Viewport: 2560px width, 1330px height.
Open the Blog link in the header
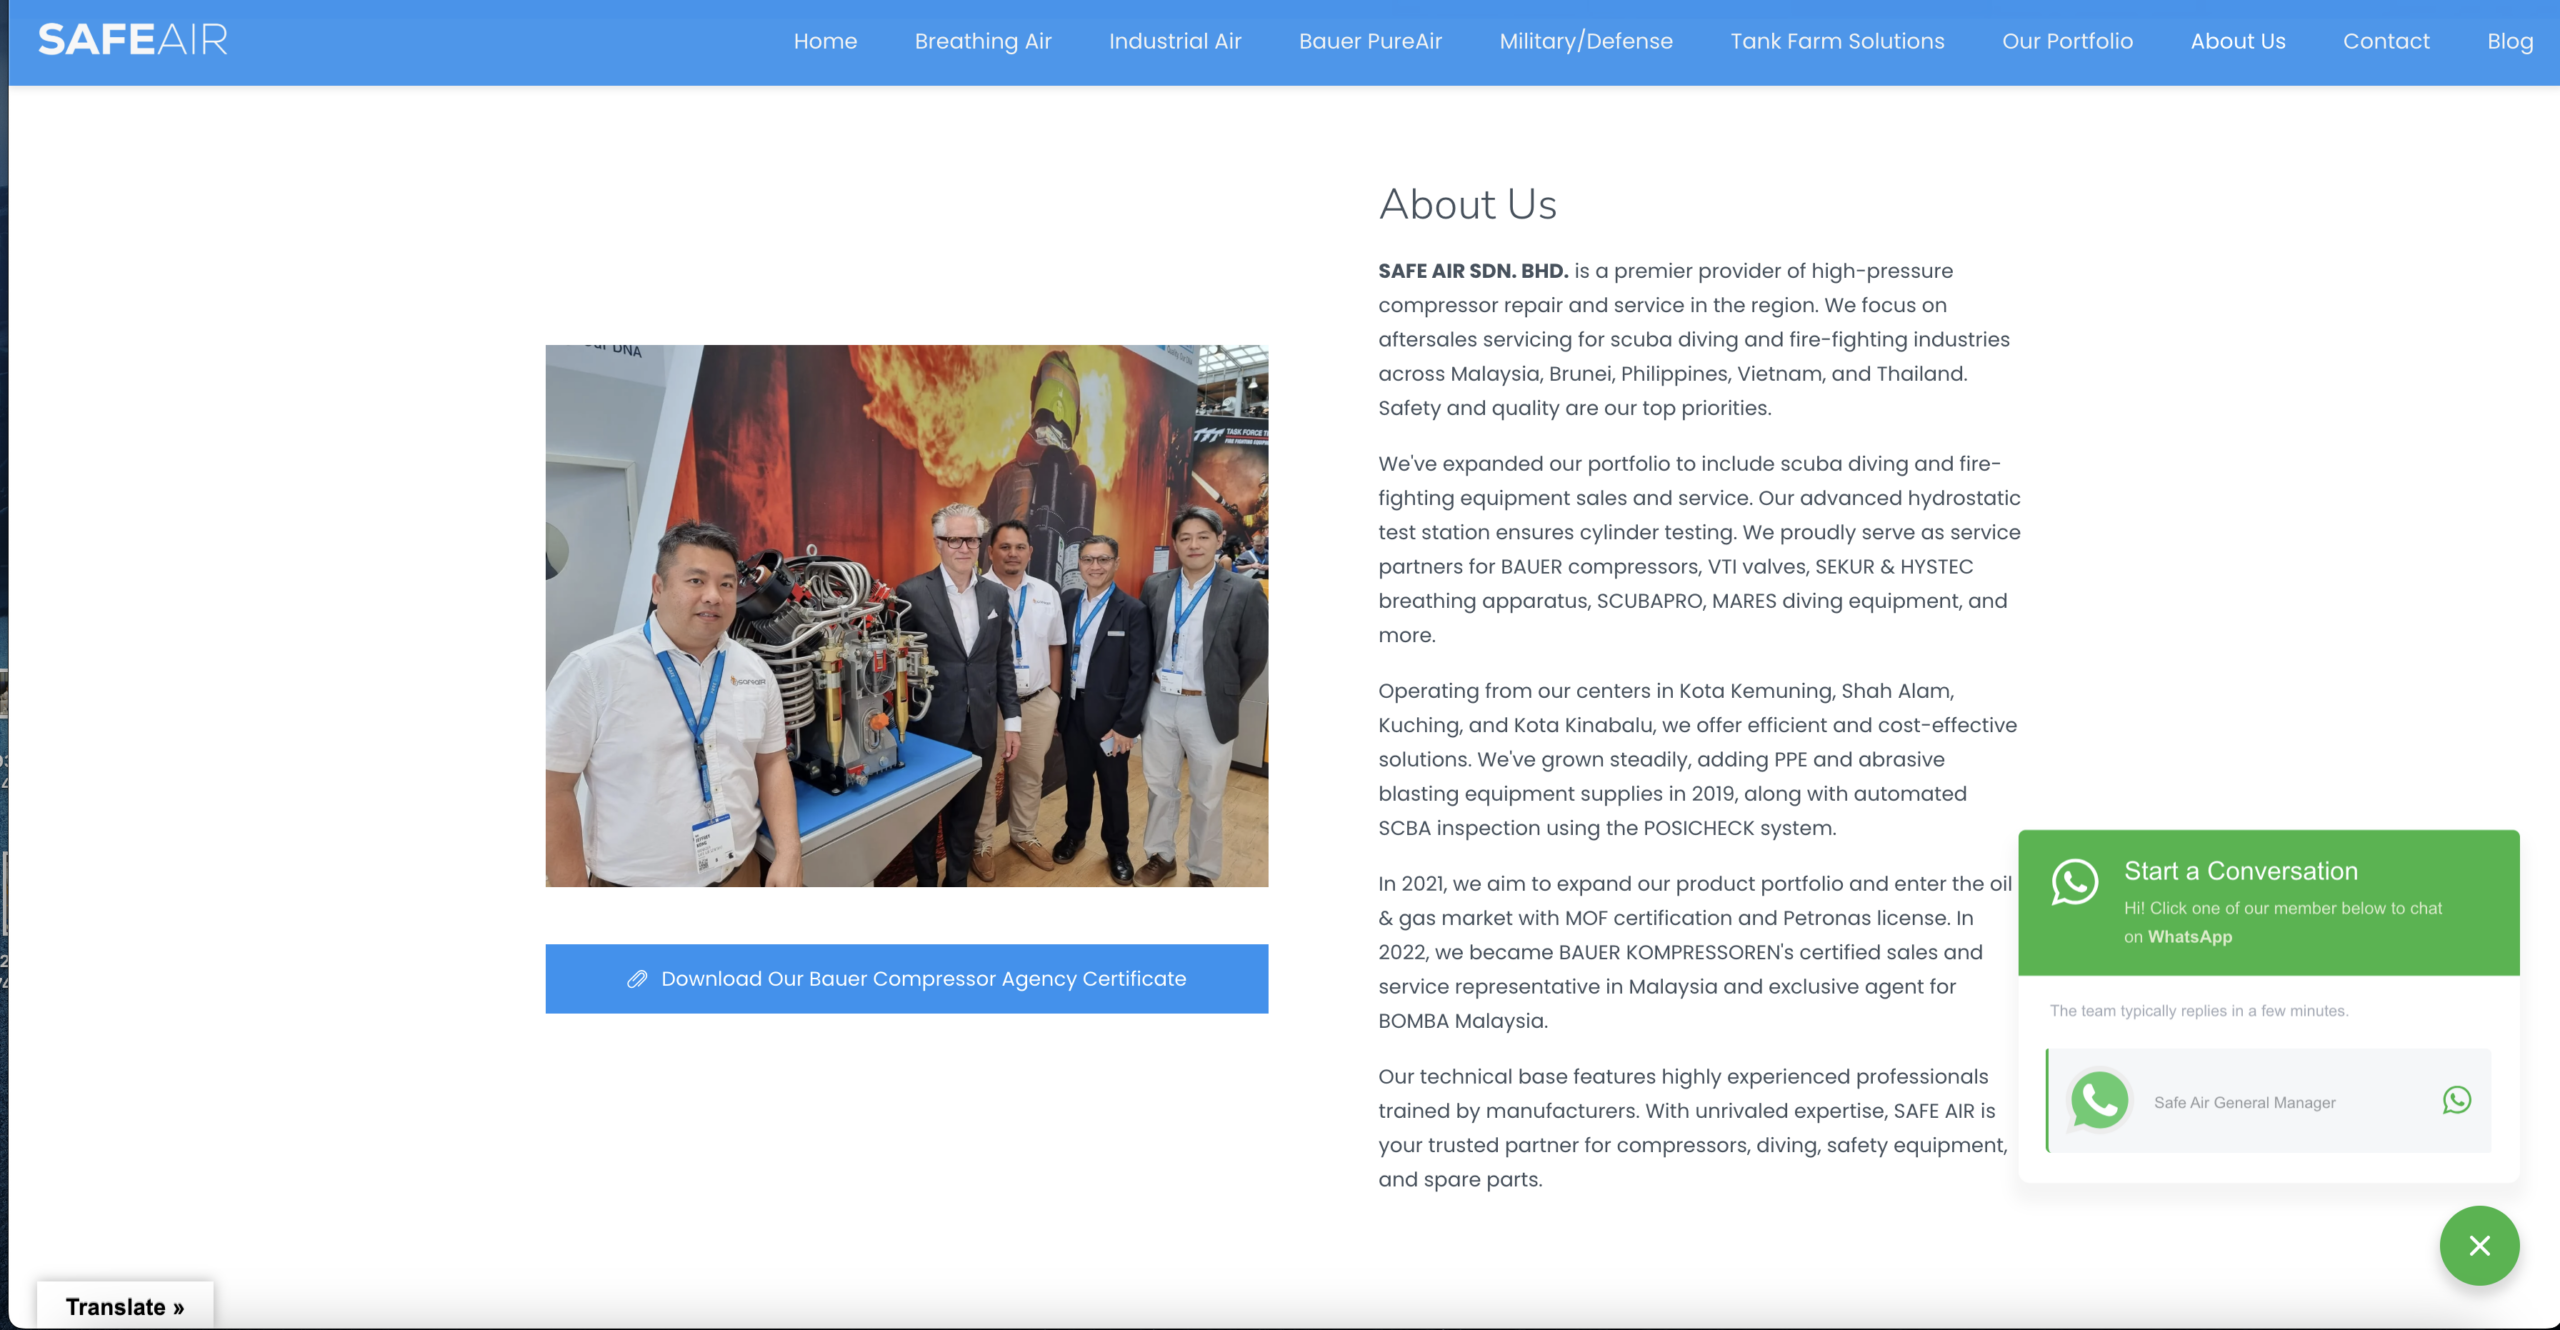[2510, 41]
